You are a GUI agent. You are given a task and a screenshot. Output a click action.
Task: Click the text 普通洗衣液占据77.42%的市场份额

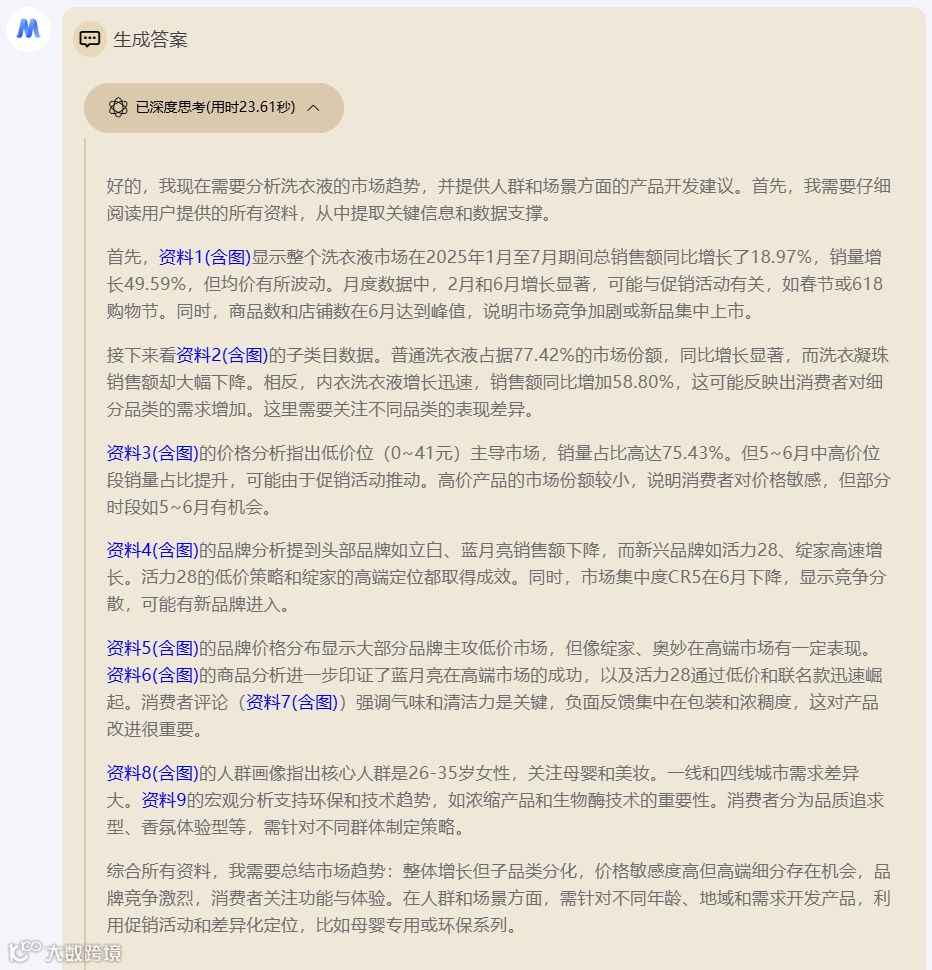[x=527, y=355]
